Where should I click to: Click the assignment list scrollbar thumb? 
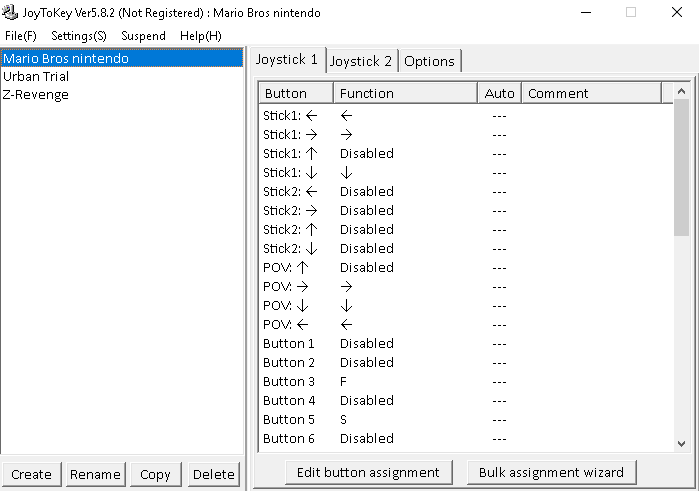[x=681, y=168]
